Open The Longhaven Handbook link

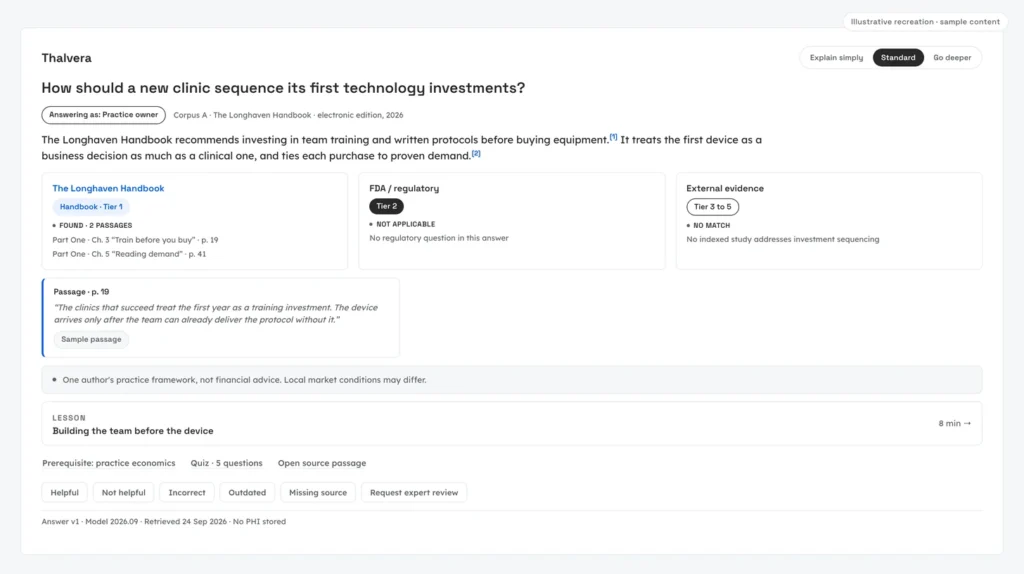pos(108,188)
